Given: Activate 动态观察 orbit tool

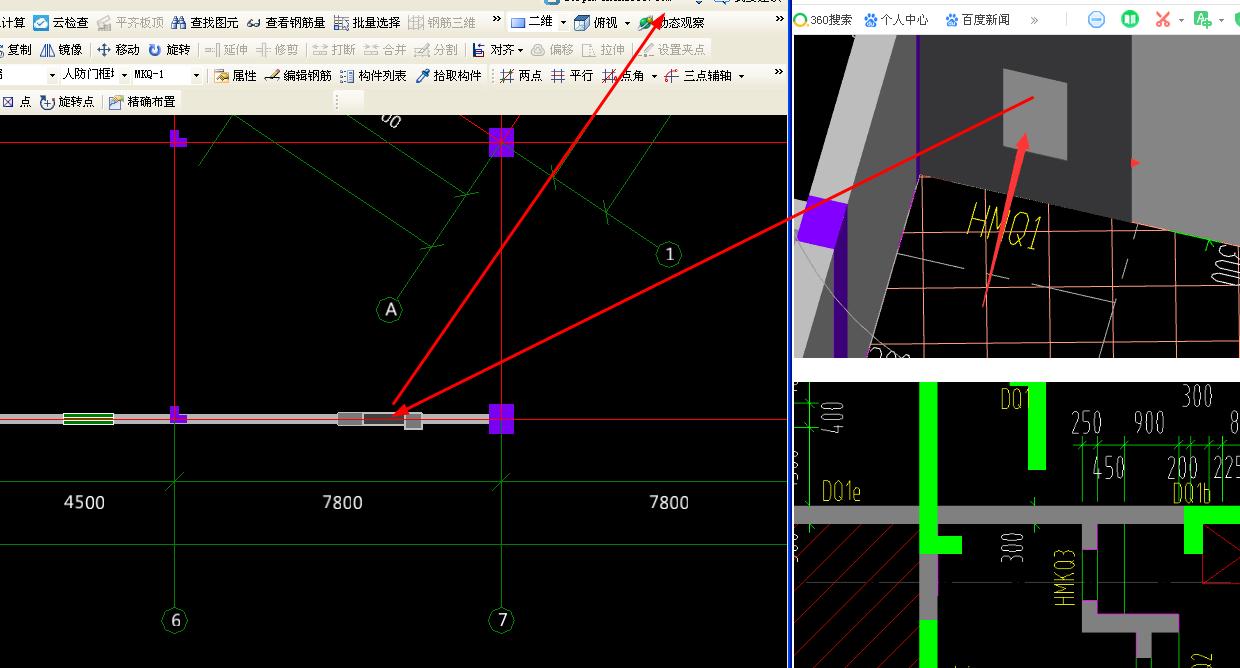Looking at the screenshot, I should tap(672, 22).
